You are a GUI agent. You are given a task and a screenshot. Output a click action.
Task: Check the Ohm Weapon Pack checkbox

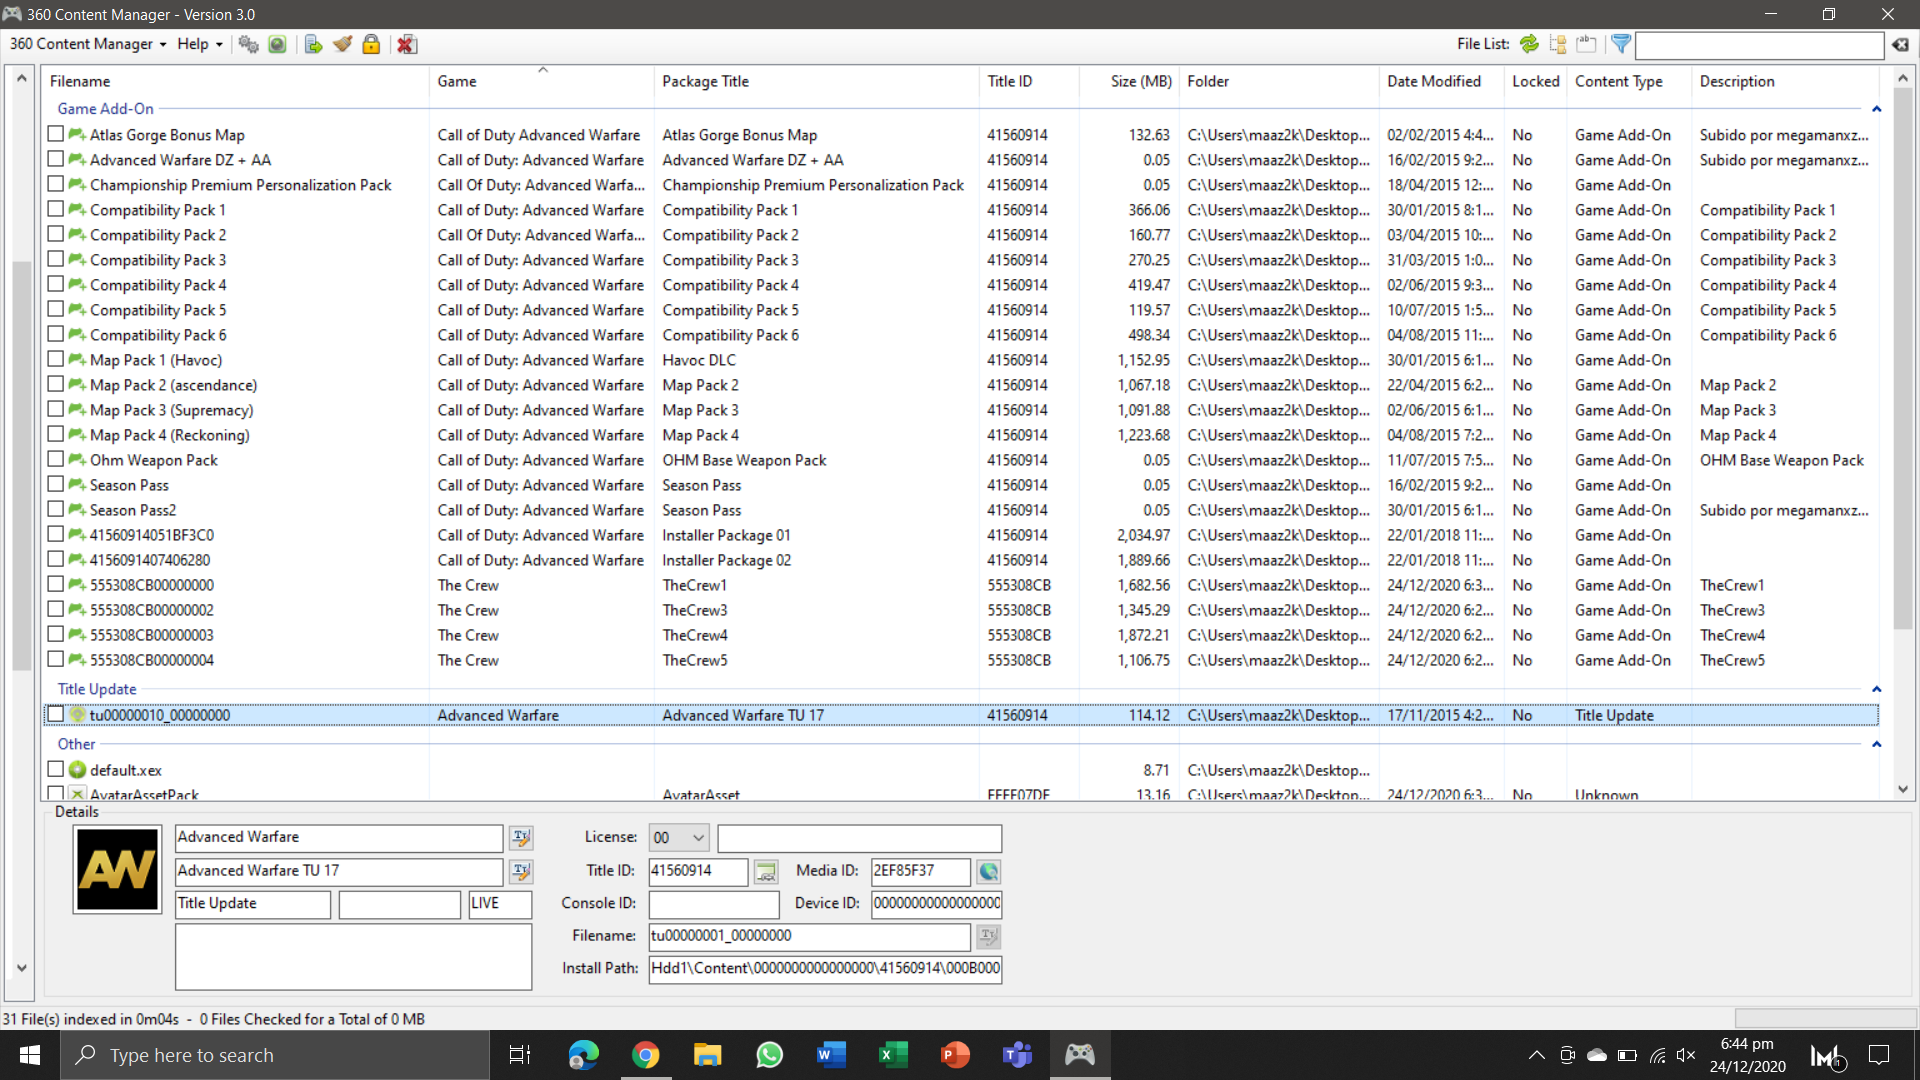coord(56,459)
